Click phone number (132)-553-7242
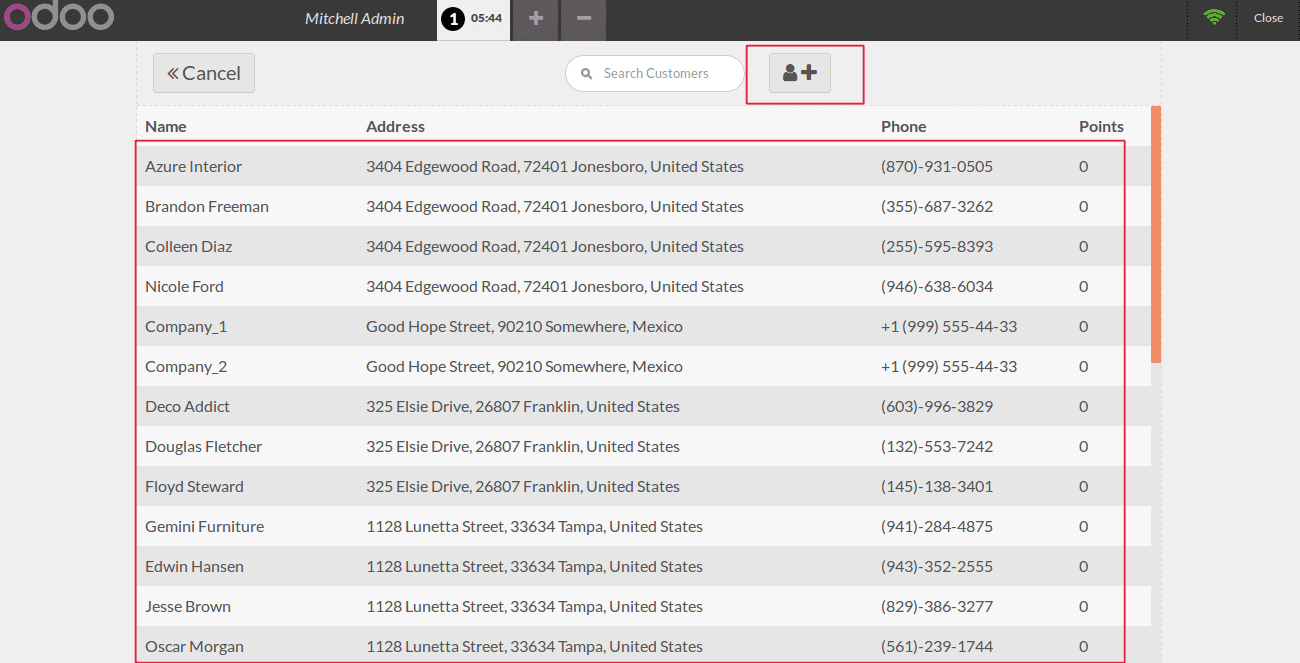This screenshot has height=663, width=1300. (937, 446)
